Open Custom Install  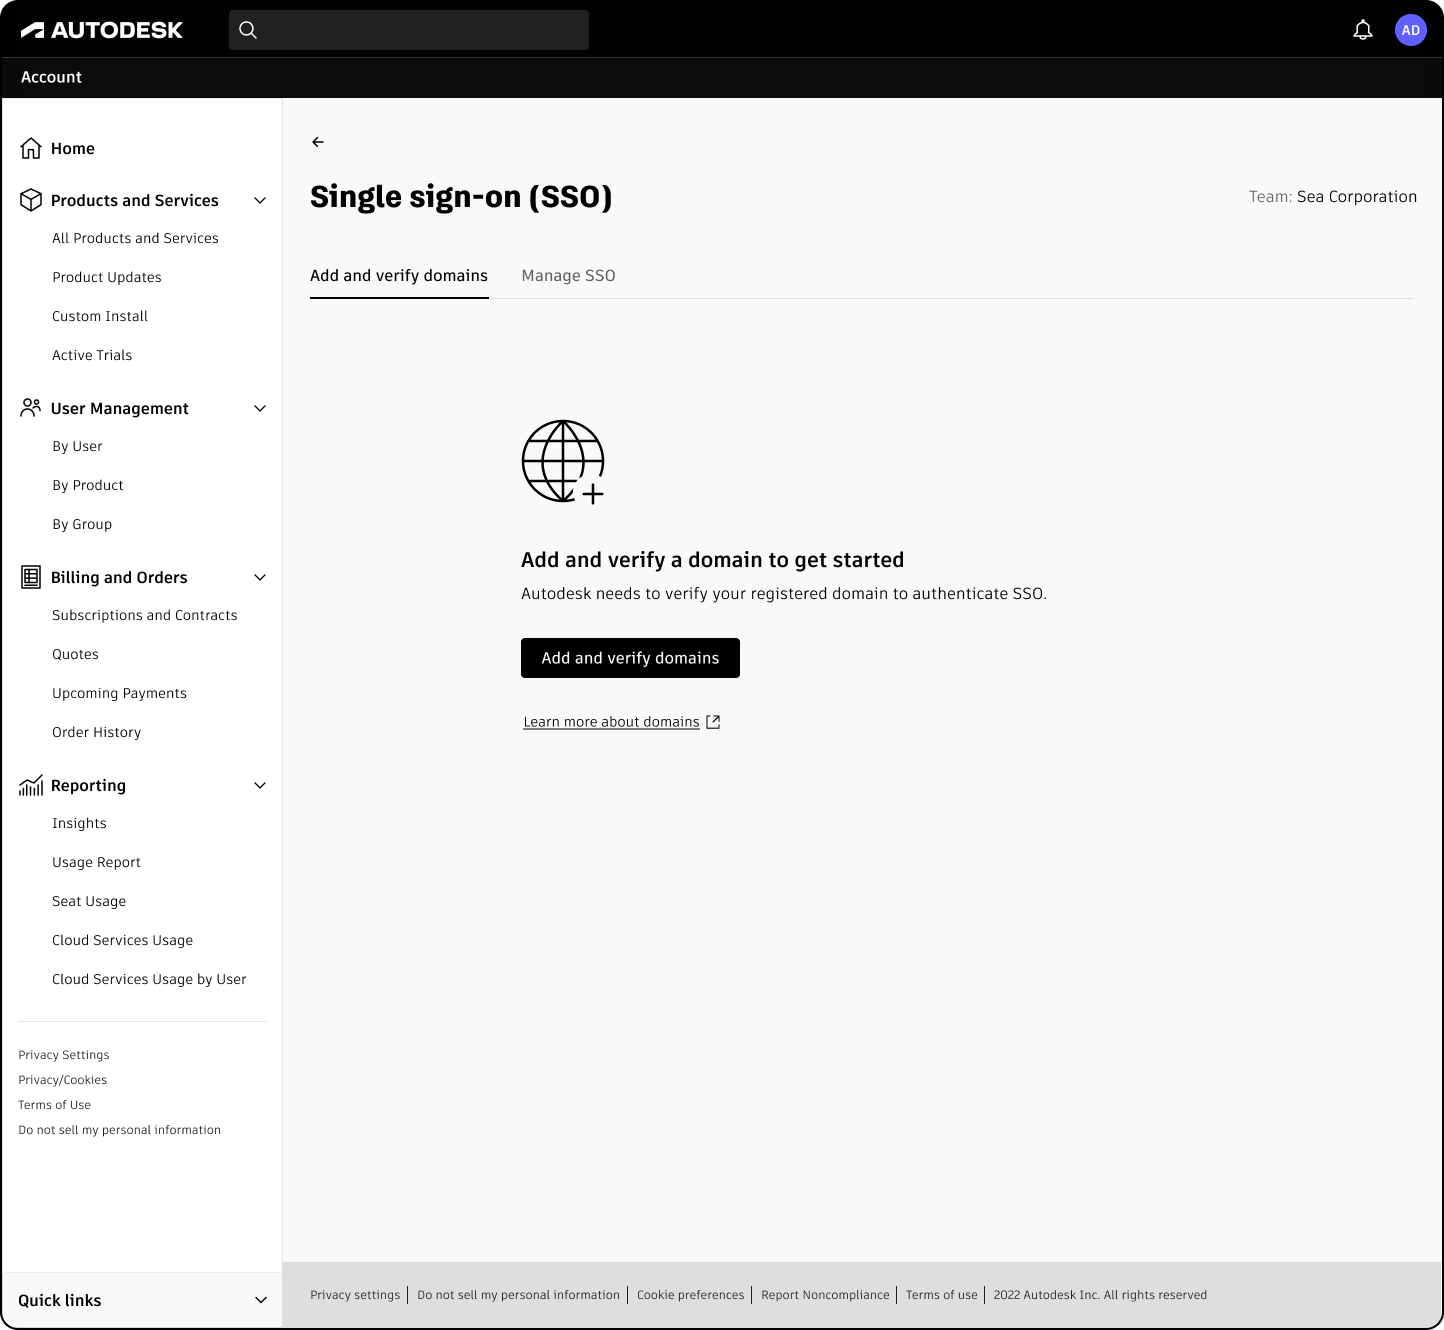pyautogui.click(x=100, y=316)
